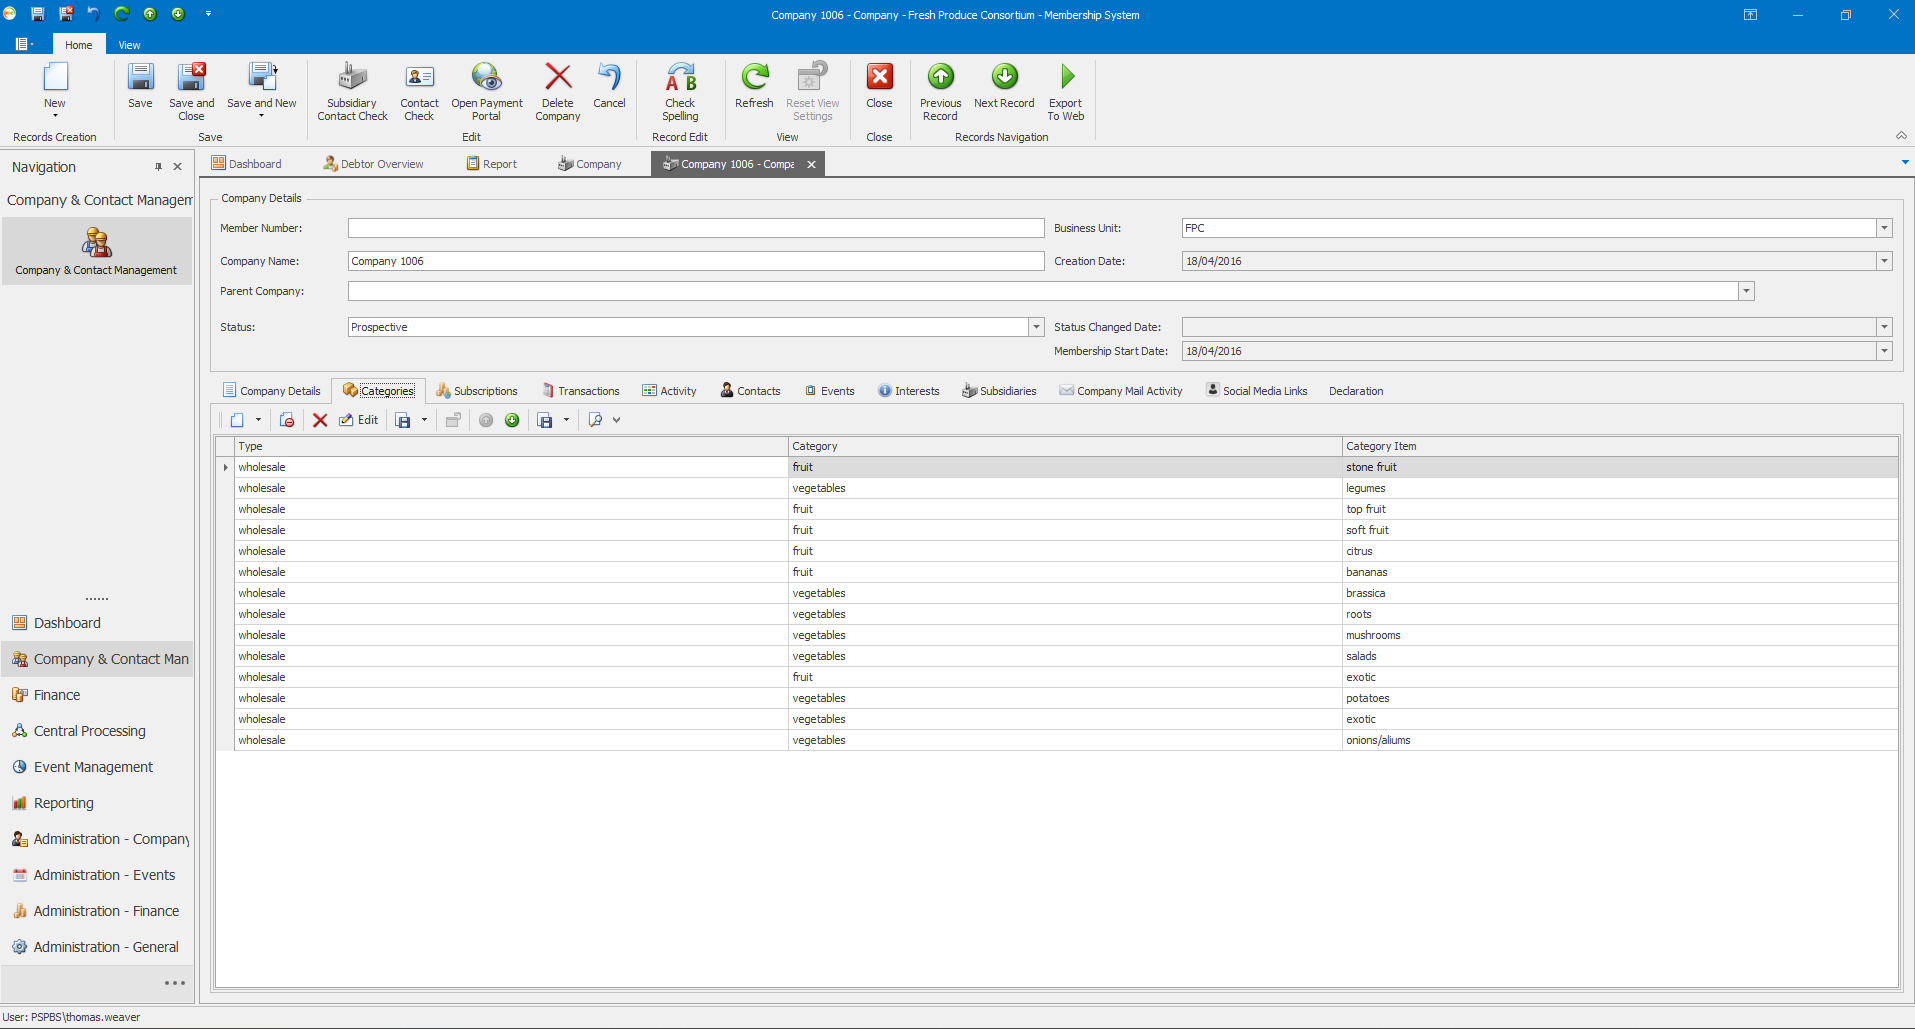1915x1029 pixels.
Task: Delete selected category row with red X
Action: (320, 420)
